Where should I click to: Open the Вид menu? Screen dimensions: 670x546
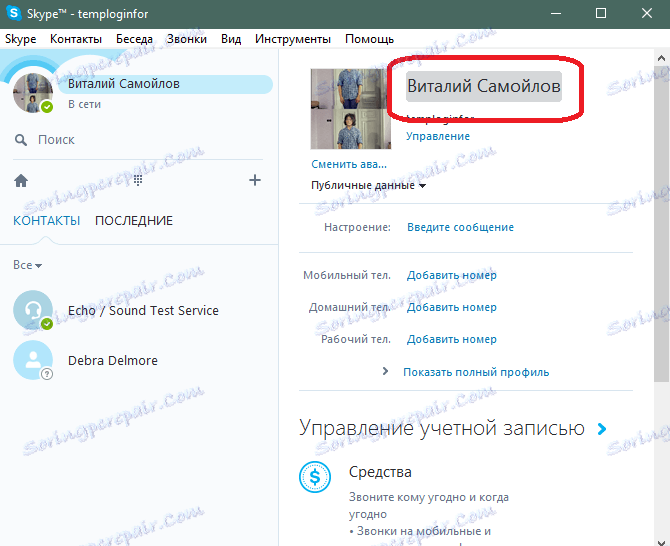coord(231,39)
